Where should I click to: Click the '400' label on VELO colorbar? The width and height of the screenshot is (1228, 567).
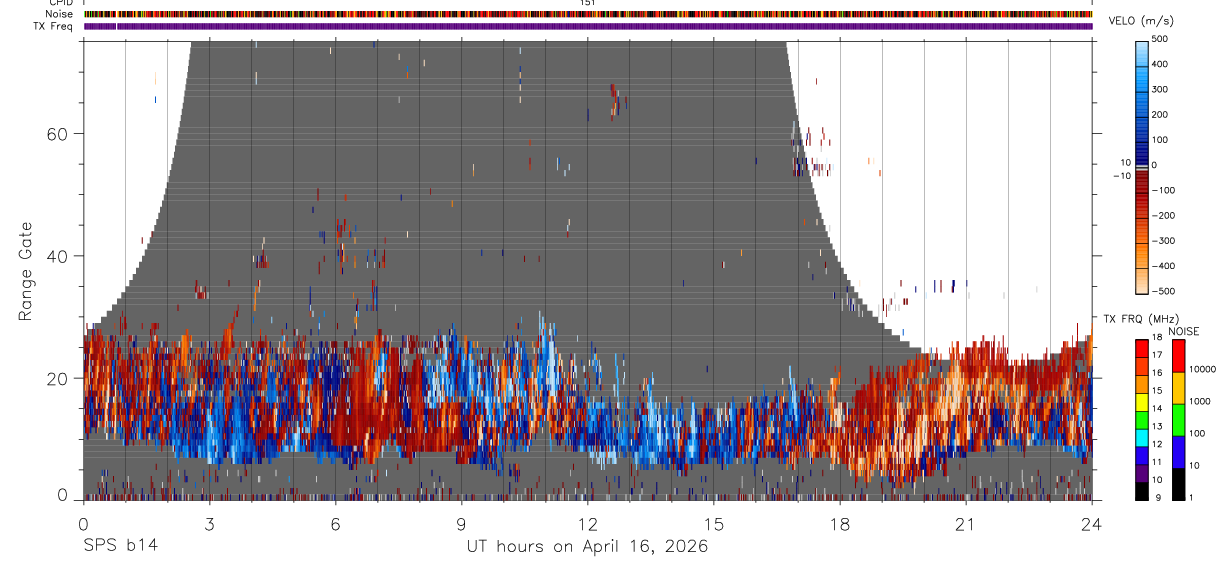[1162, 64]
